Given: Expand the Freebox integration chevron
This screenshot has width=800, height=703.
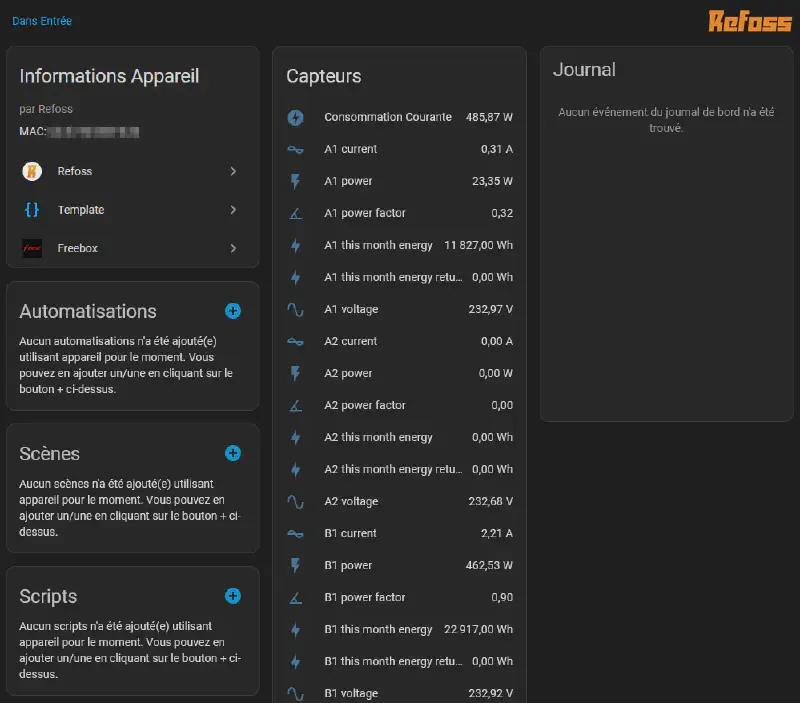Looking at the screenshot, I should click(233, 248).
